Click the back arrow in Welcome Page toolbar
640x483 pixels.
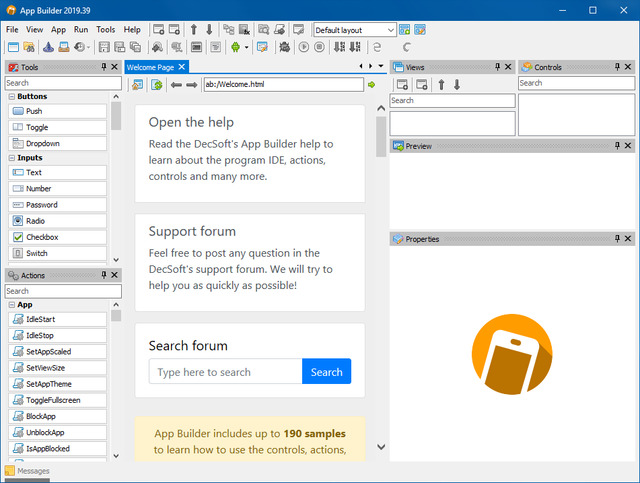click(176, 85)
